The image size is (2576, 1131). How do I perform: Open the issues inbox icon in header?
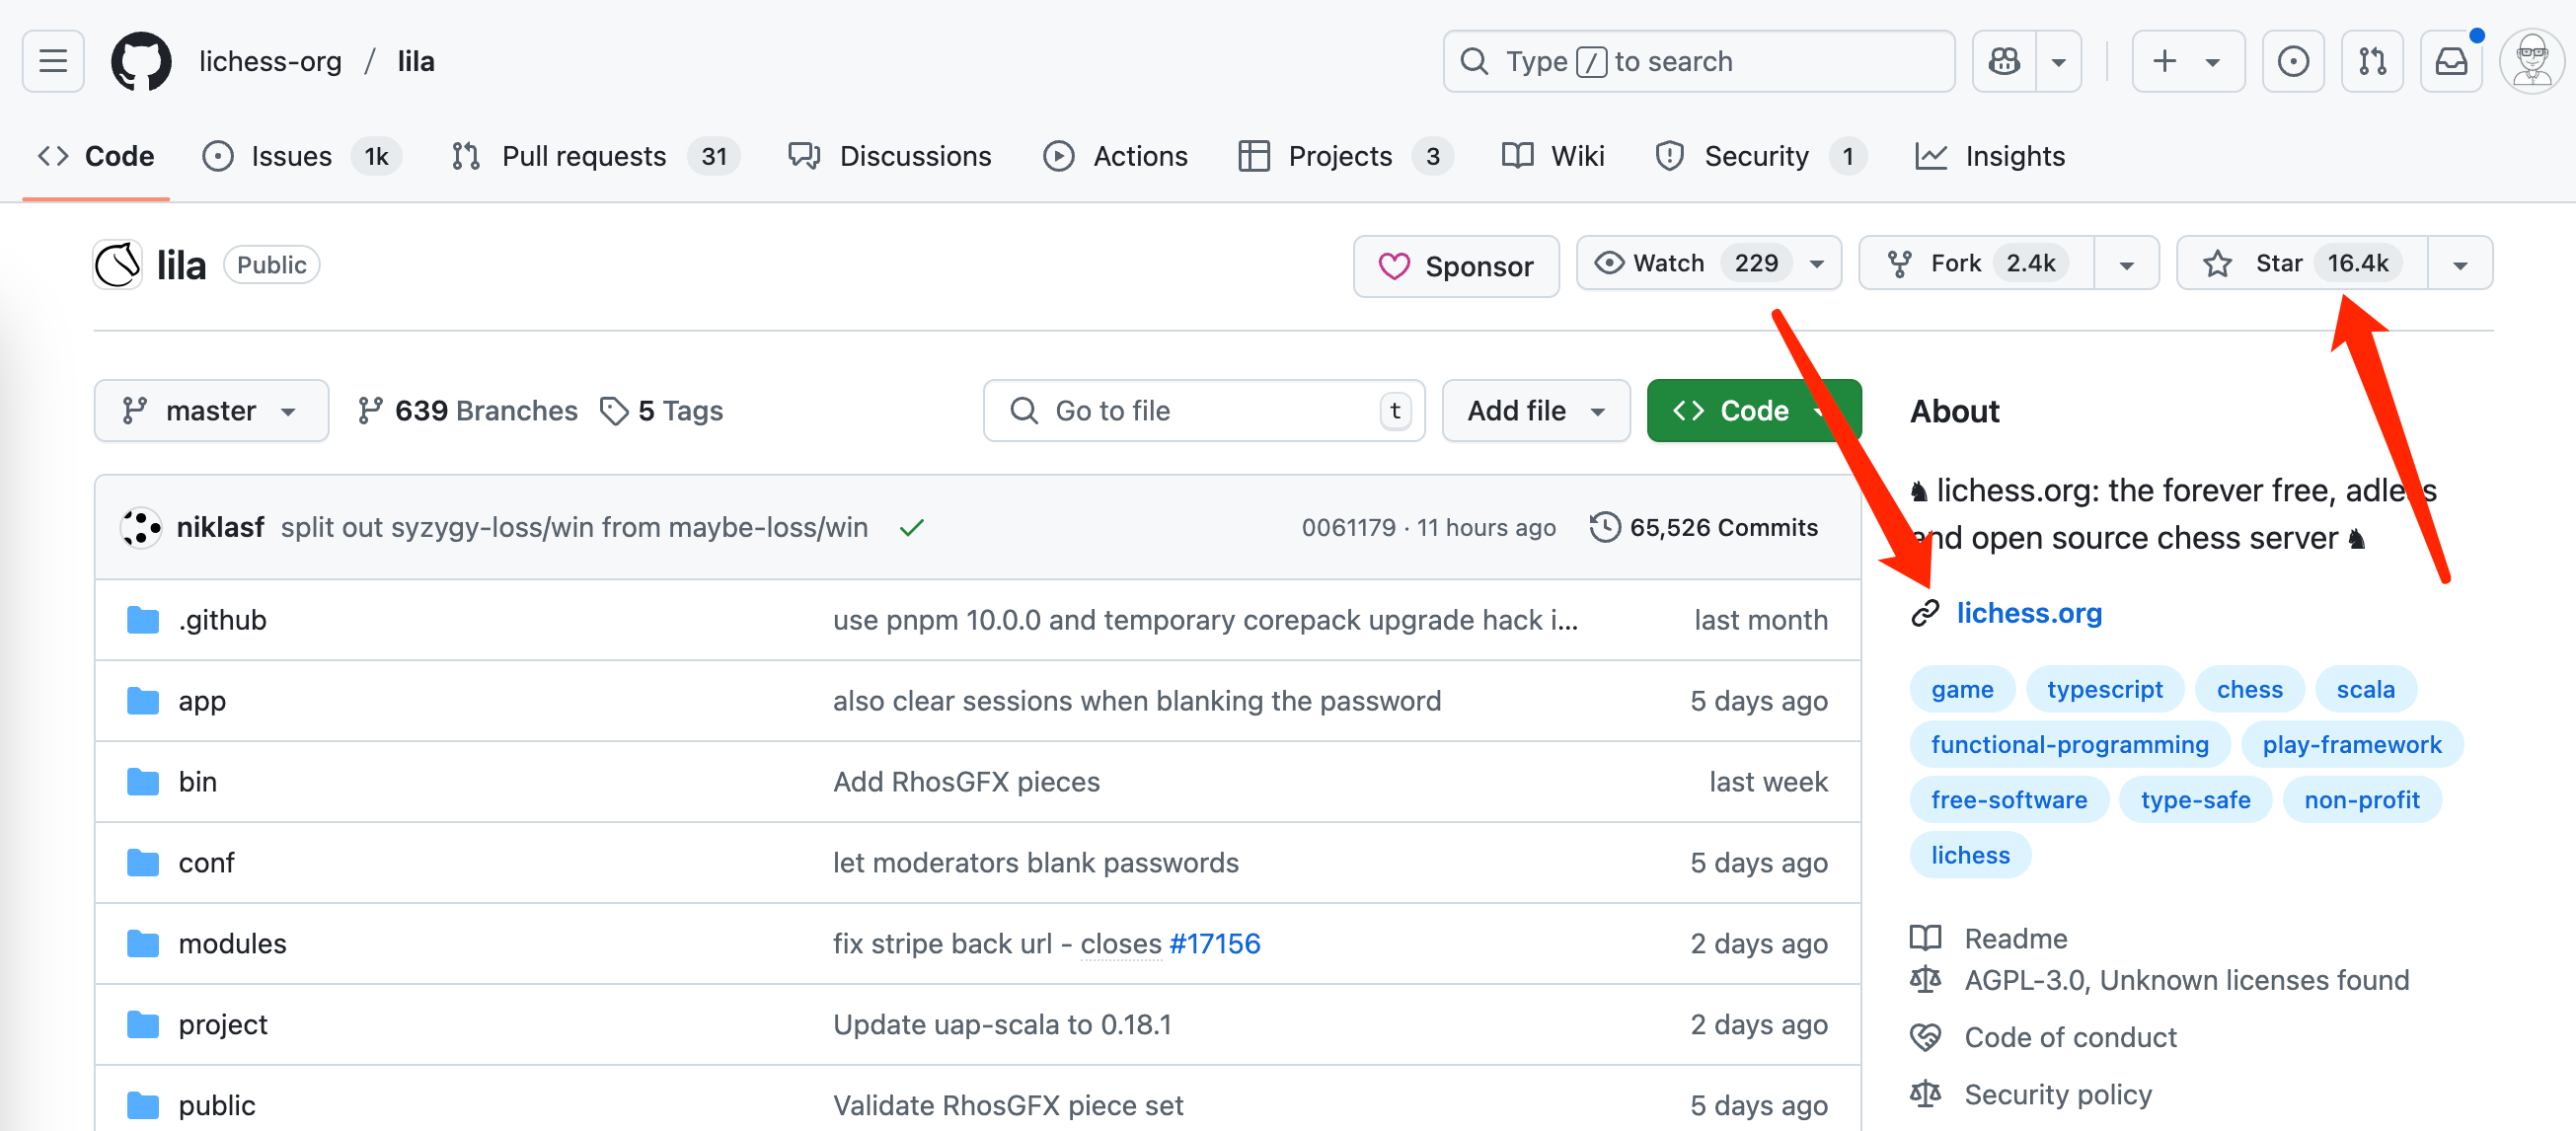click(x=2293, y=61)
